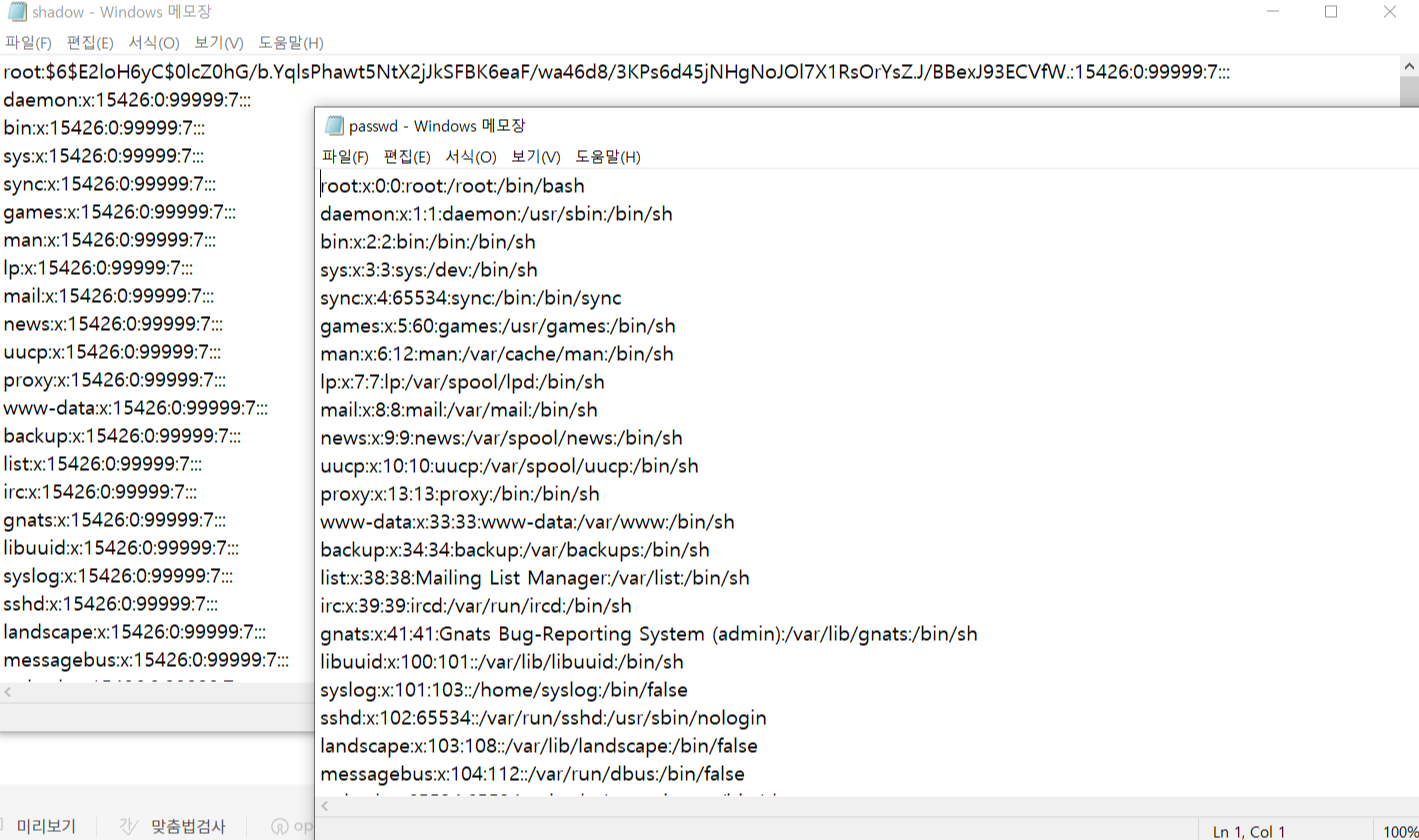Open 편집(E) menu in shadow window
Viewport: 1419px width, 840px height.
pyautogui.click(x=90, y=43)
